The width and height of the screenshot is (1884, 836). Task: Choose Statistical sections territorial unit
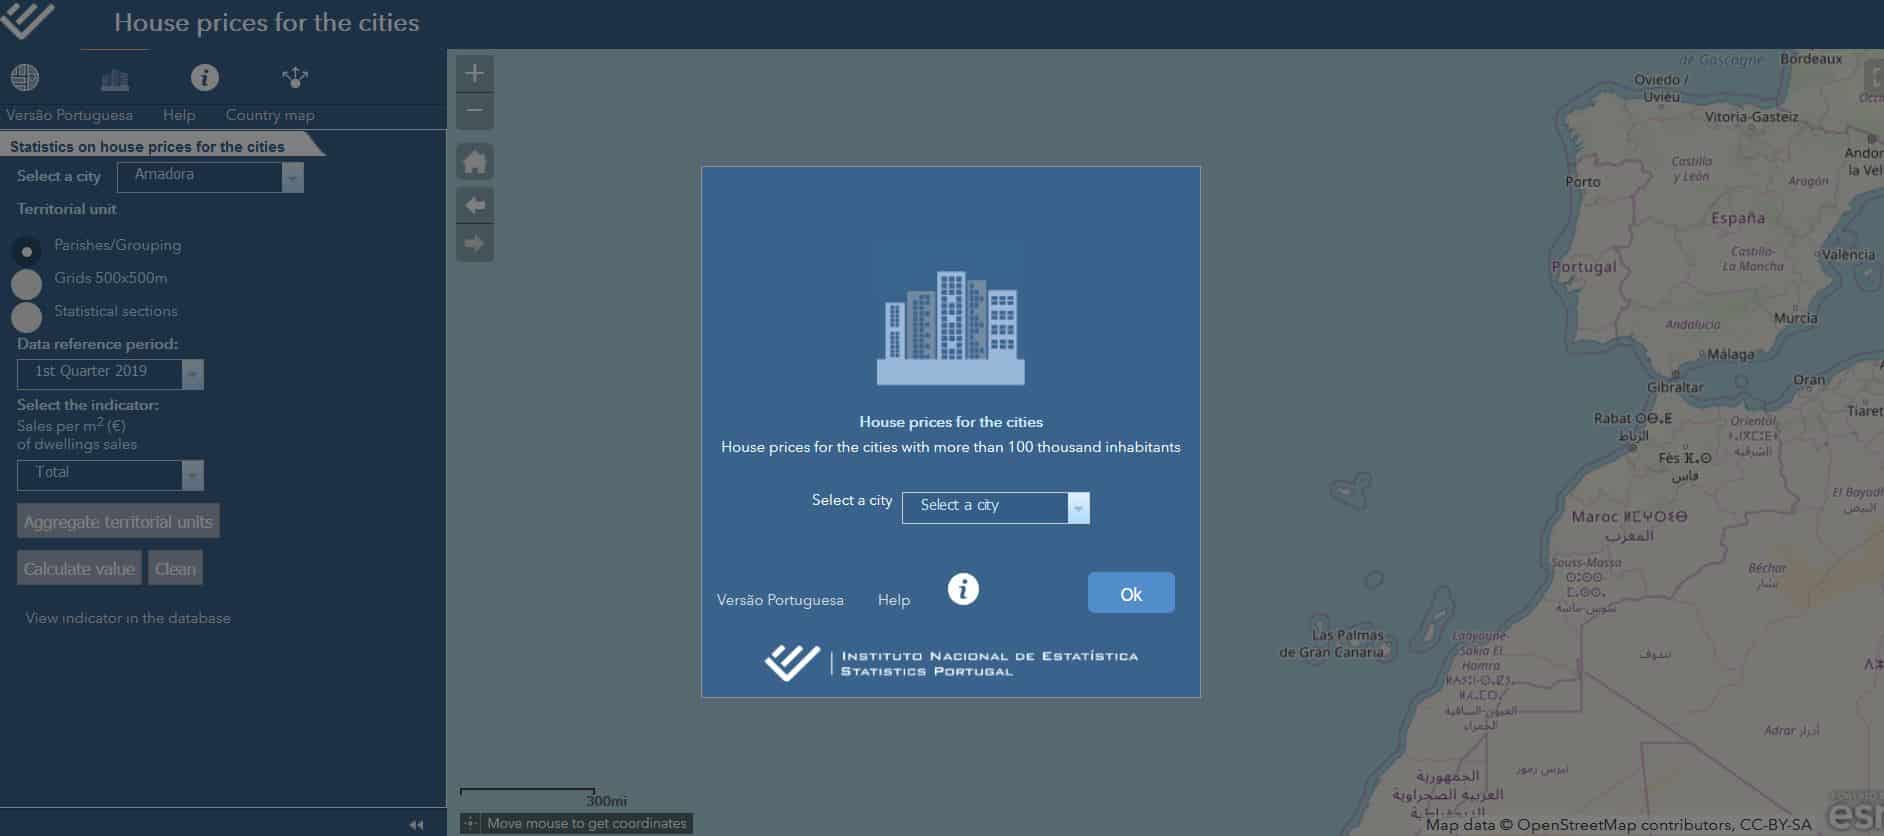click(x=27, y=317)
